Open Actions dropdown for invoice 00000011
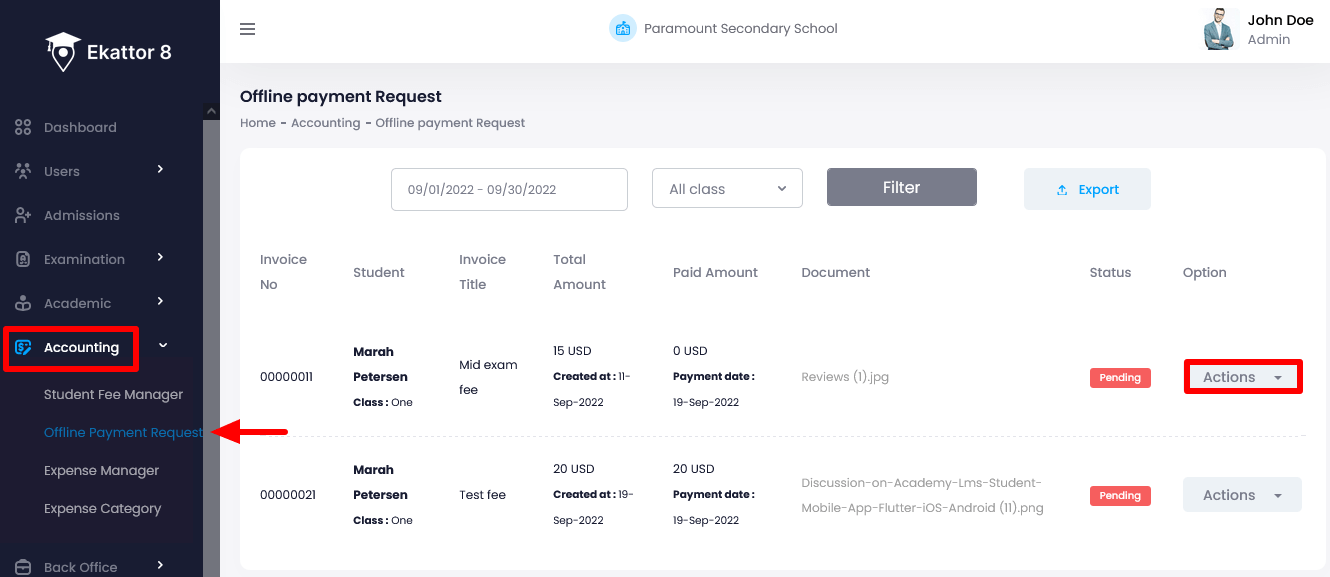The image size is (1330, 577). point(1242,376)
